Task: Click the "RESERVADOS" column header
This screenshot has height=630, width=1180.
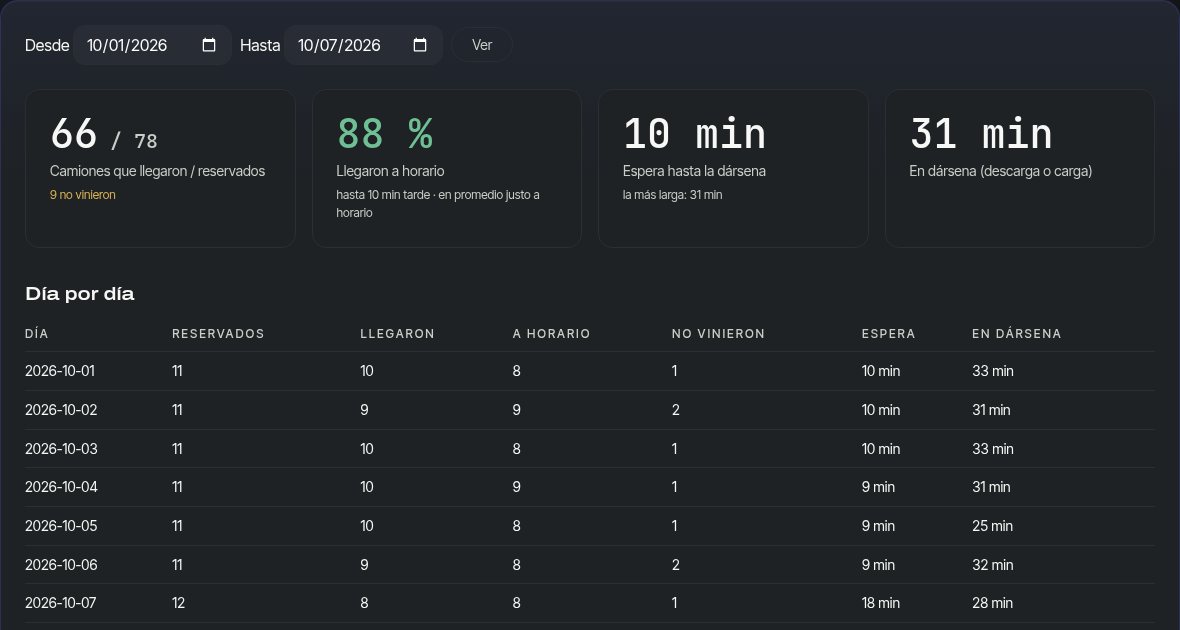Action: [218, 333]
